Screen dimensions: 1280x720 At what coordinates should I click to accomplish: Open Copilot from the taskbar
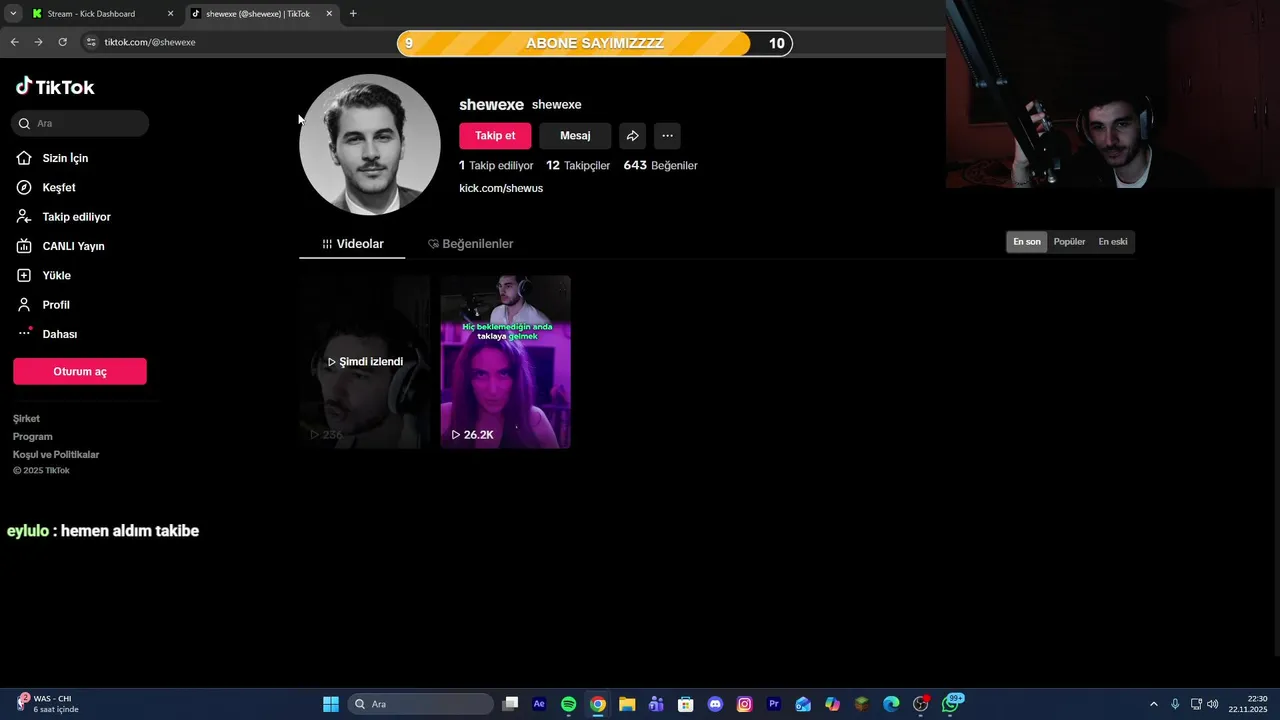point(832,704)
